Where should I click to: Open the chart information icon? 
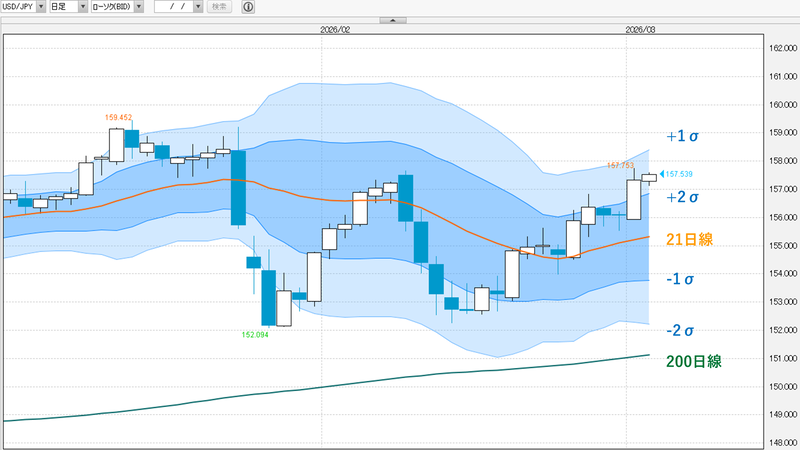tap(248, 7)
